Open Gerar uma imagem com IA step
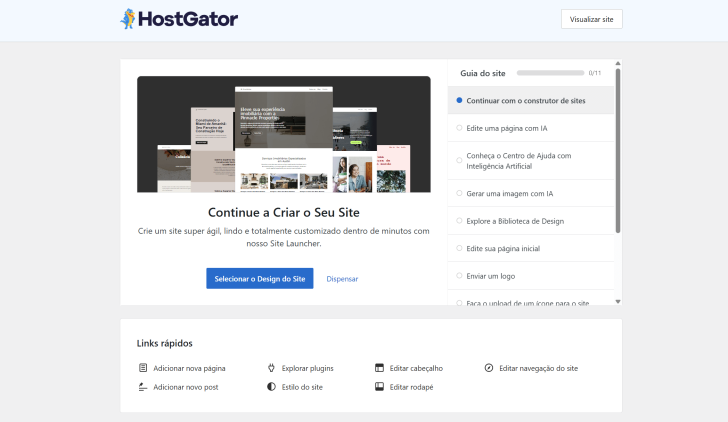This screenshot has width=728, height=422. [x=531, y=193]
